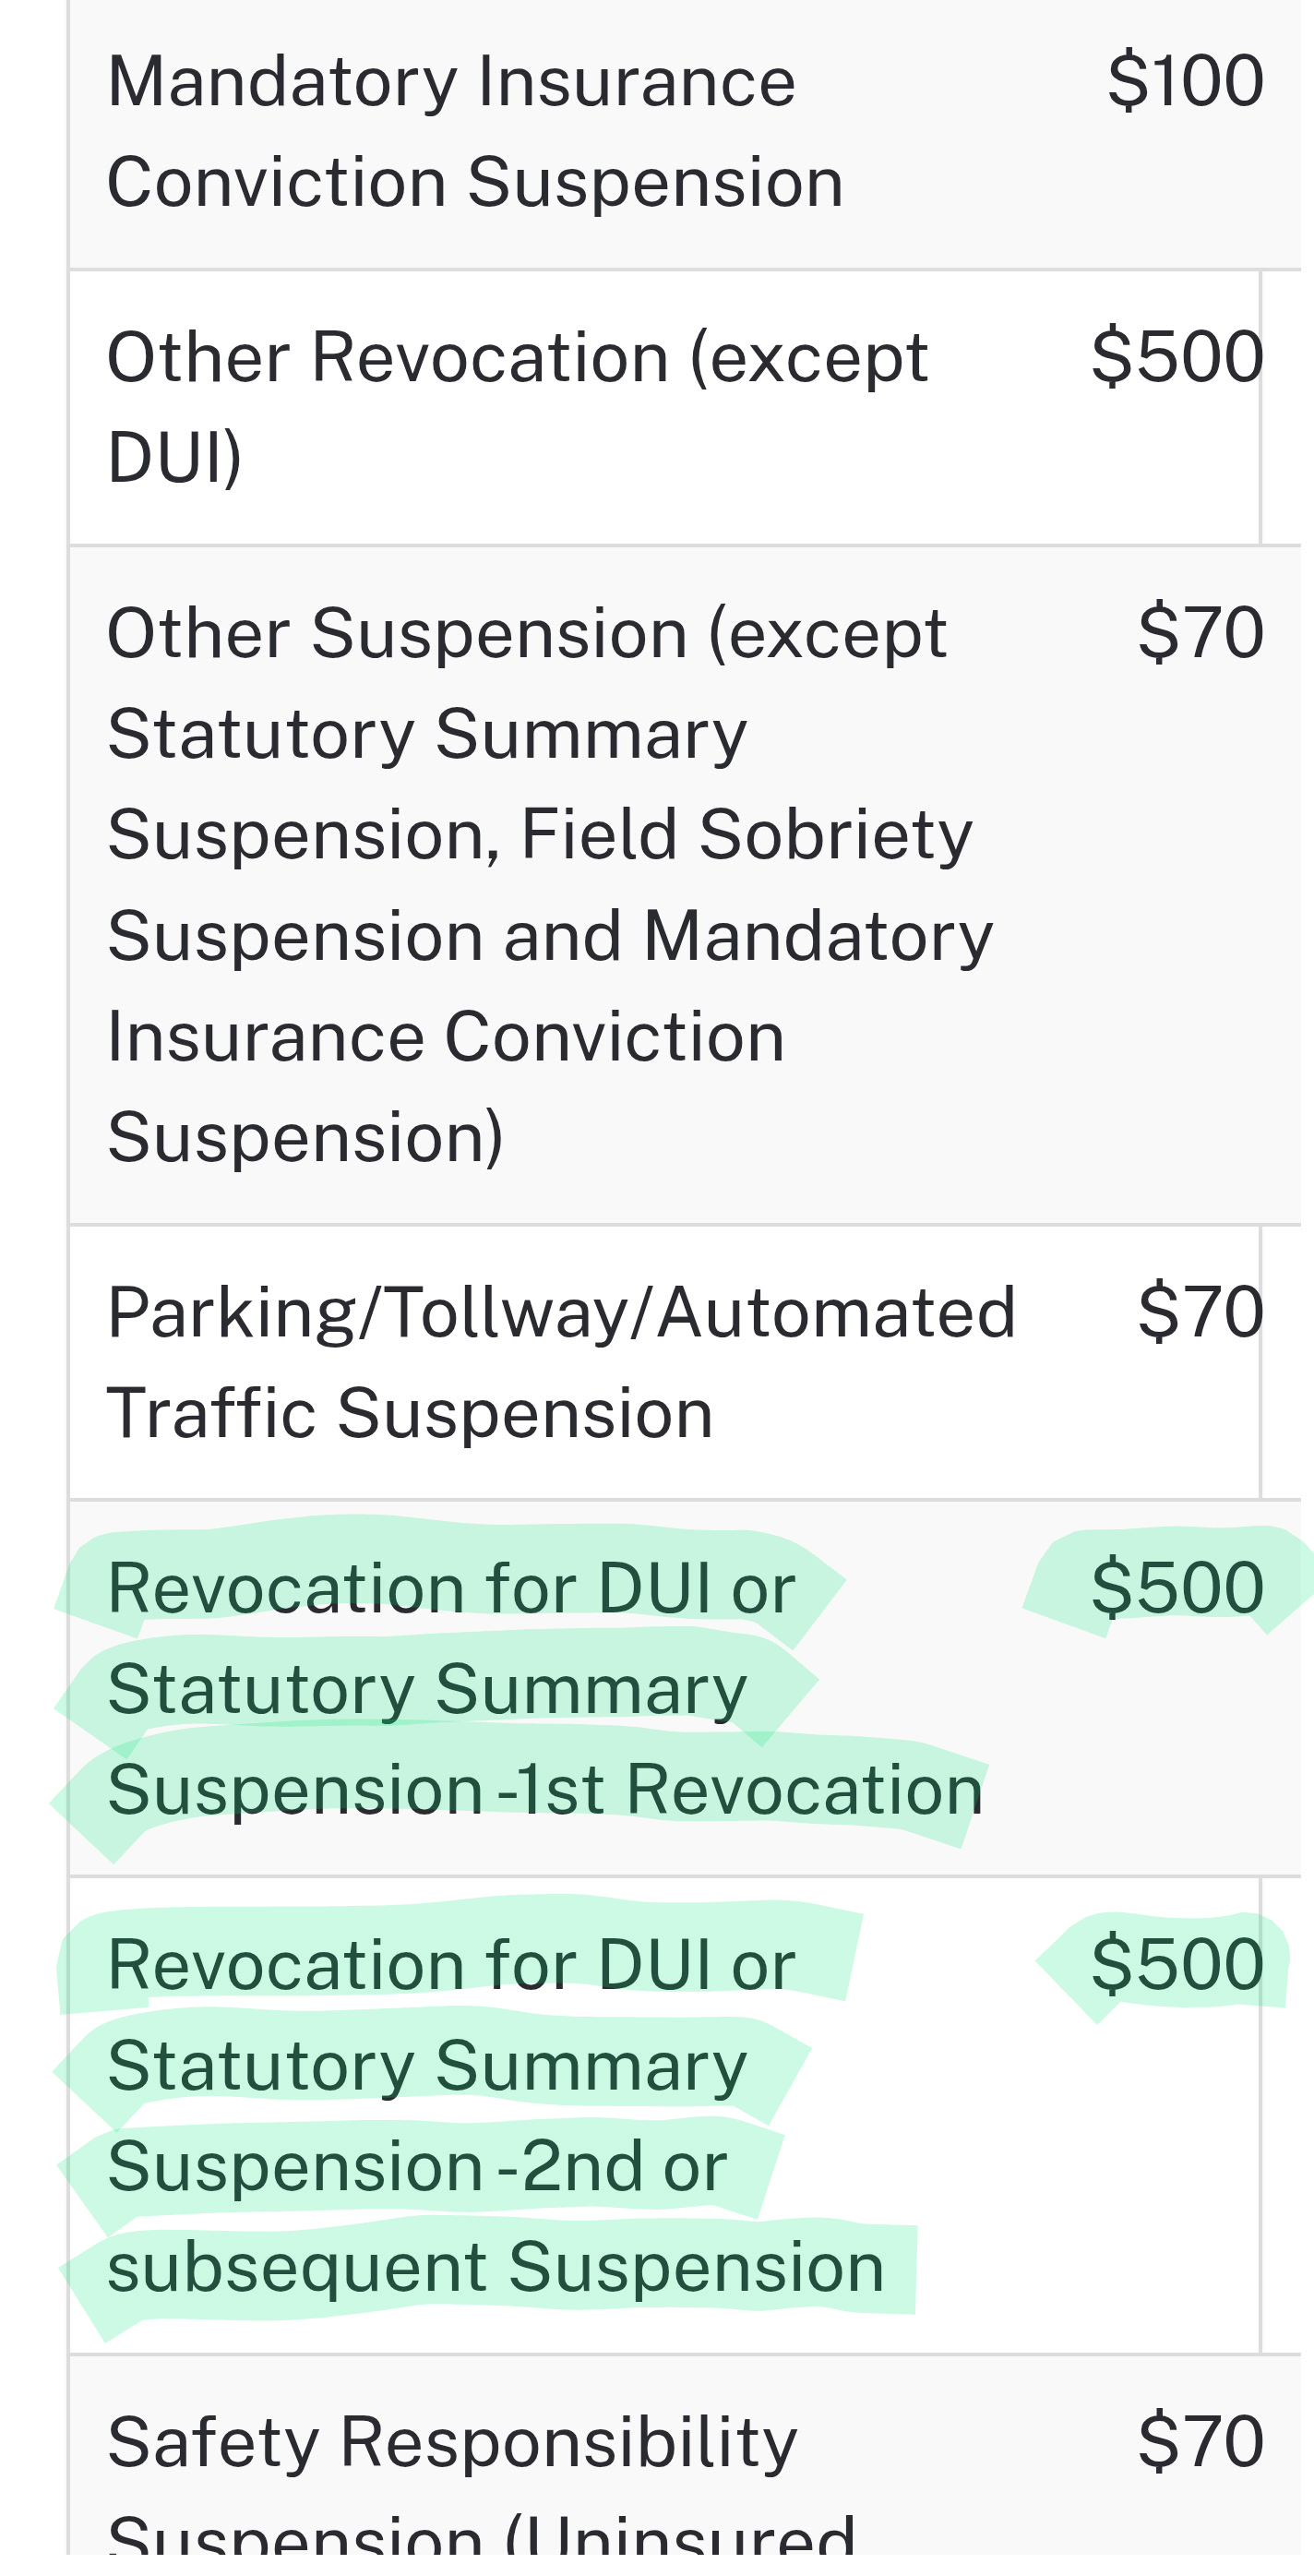1314x2576 pixels.
Task: Select the highlighted 2nd or subsequent Suspension entry
Action: point(496,2116)
